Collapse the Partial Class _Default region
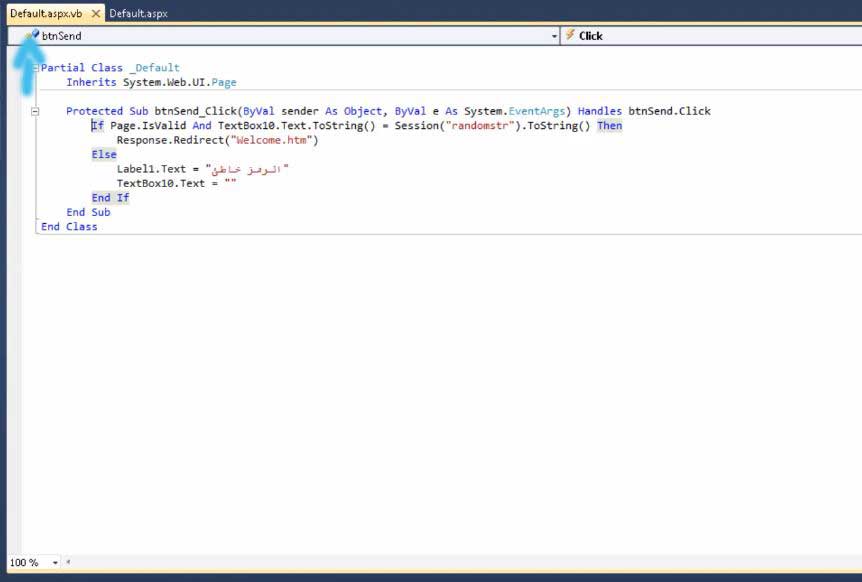This screenshot has width=862, height=582. [x=35, y=68]
